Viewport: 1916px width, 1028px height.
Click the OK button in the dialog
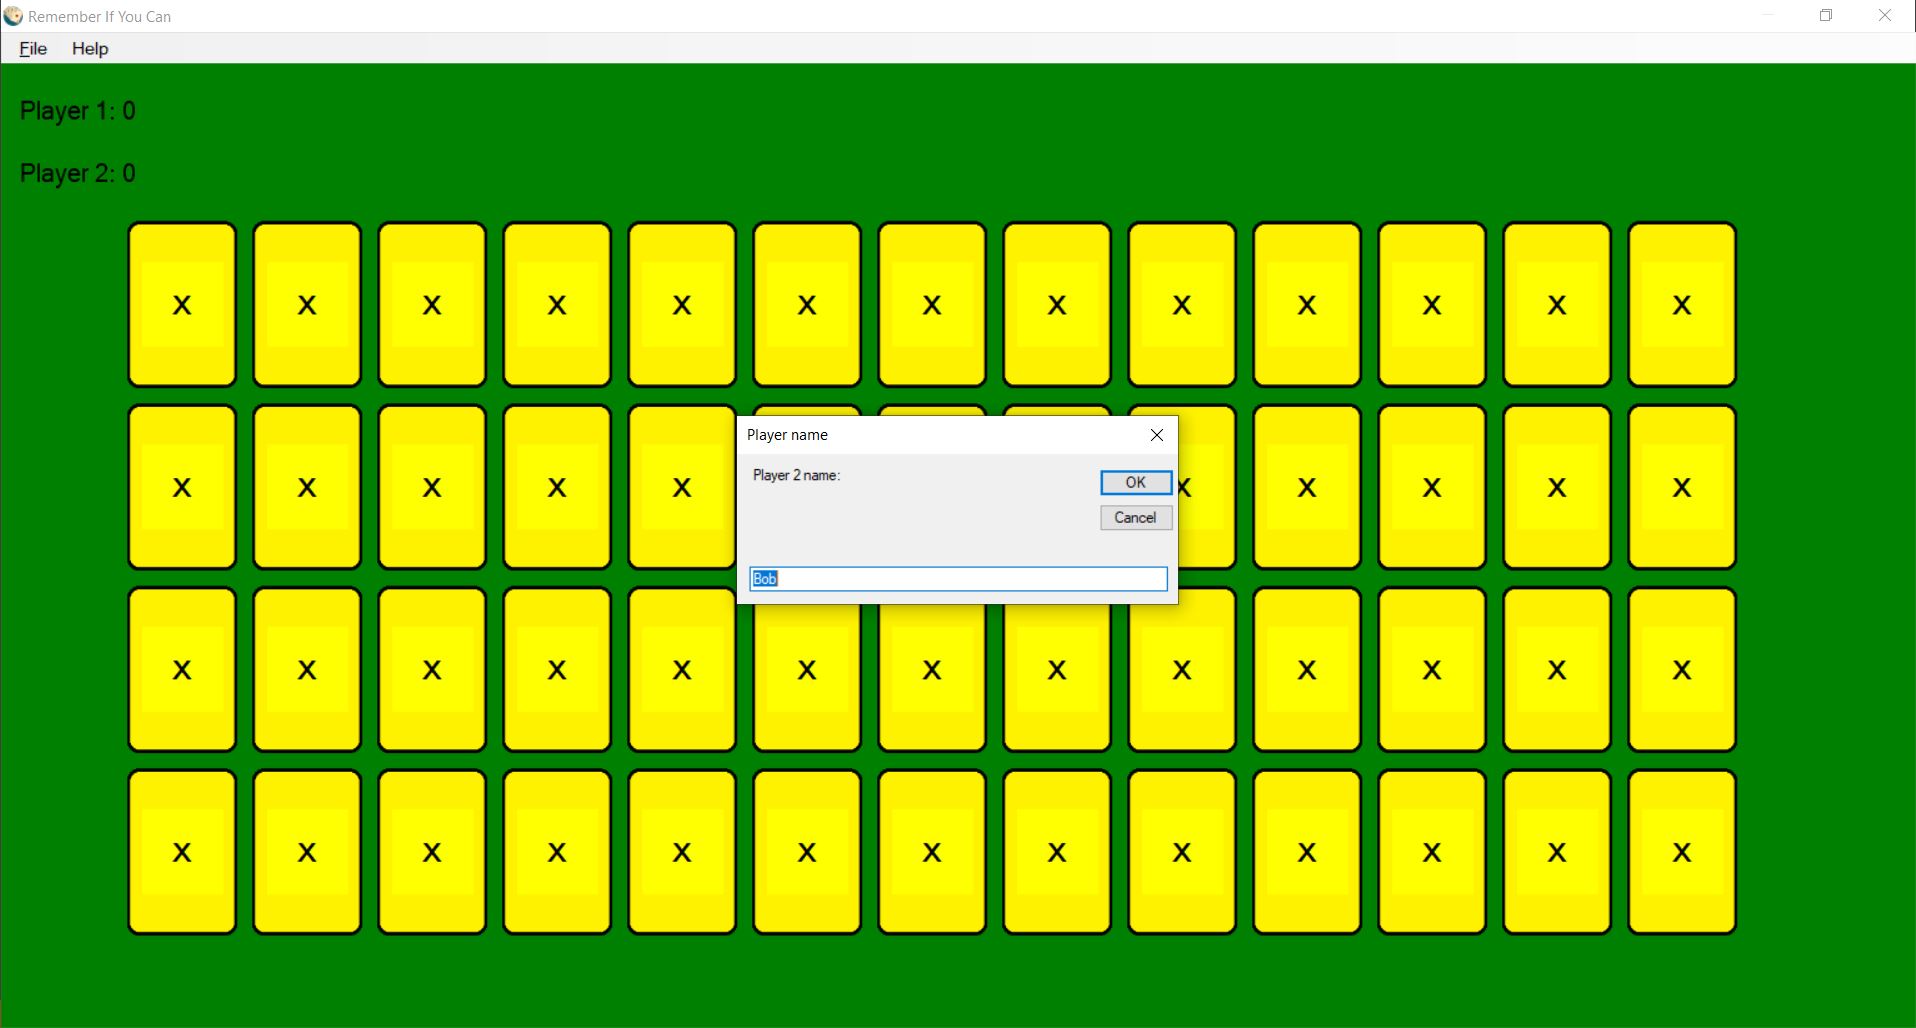(1135, 483)
